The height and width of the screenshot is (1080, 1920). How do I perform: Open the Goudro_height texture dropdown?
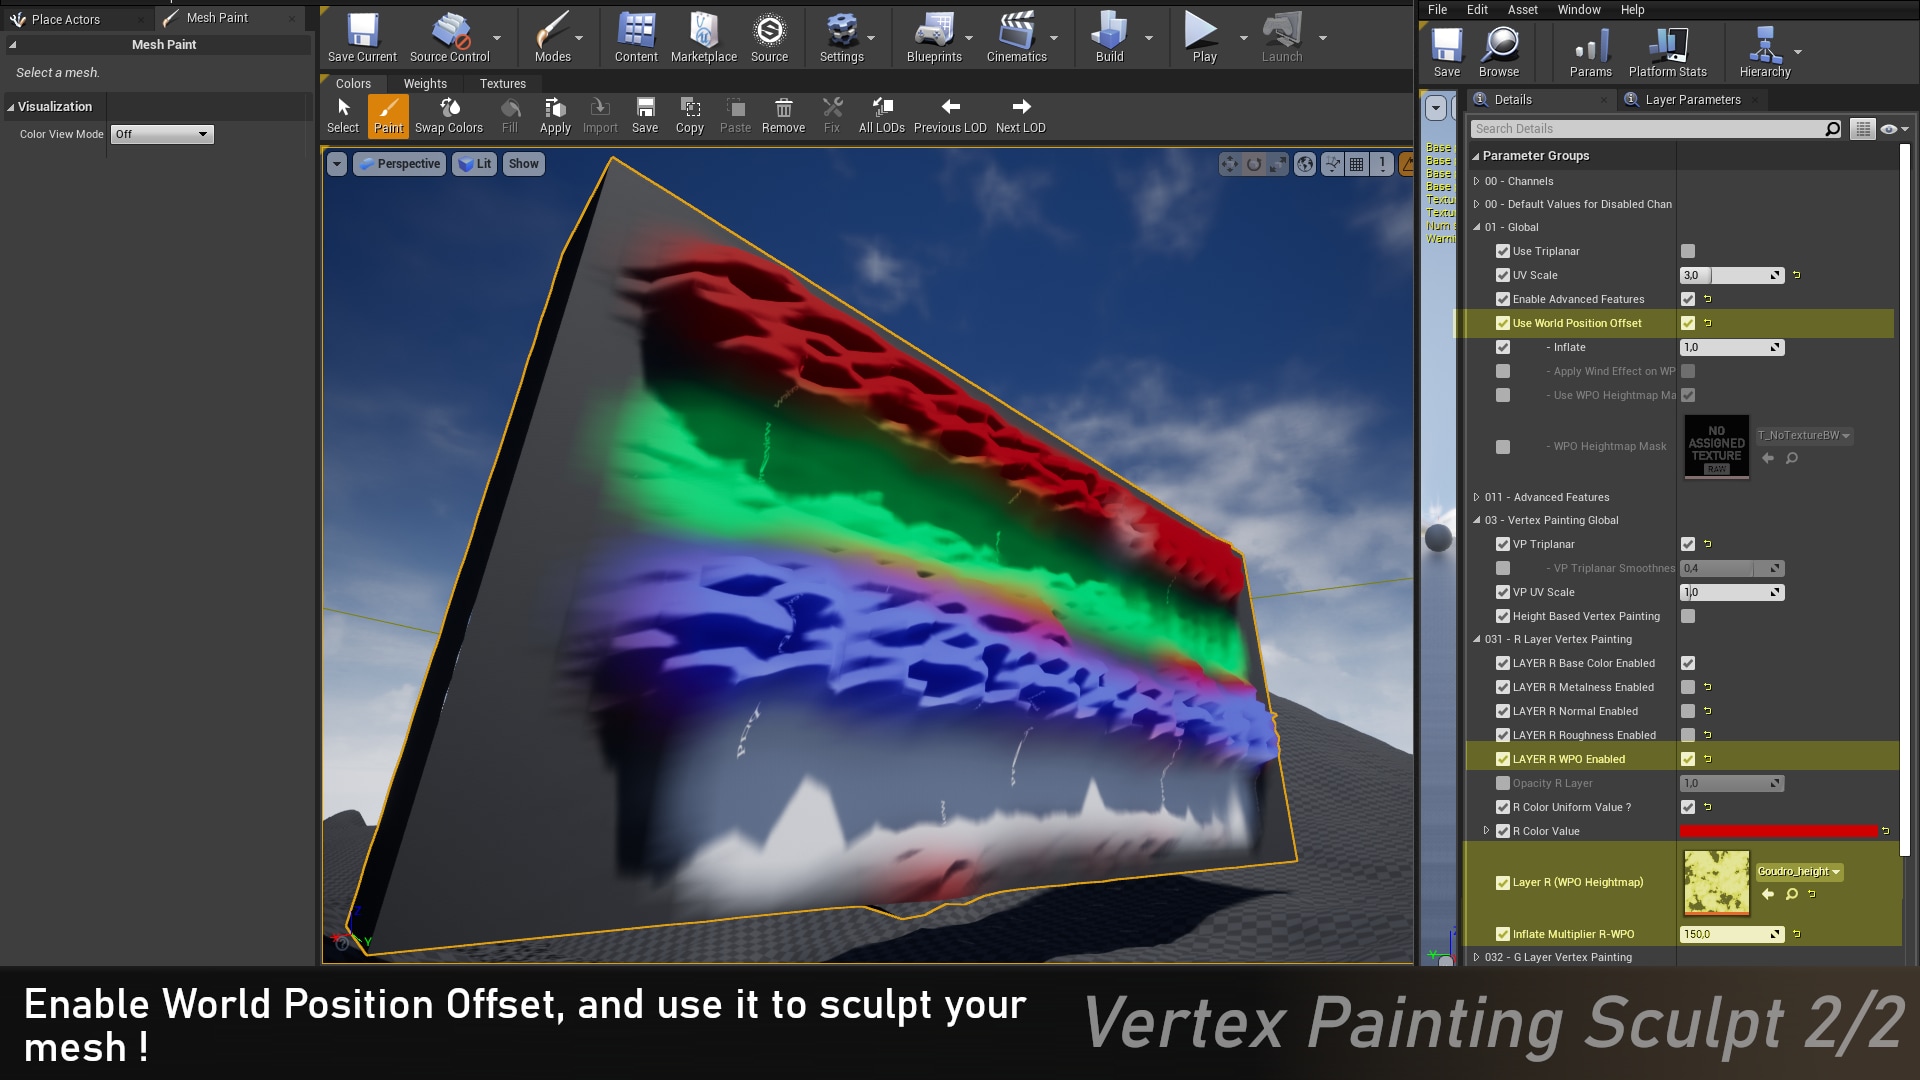click(x=1799, y=871)
